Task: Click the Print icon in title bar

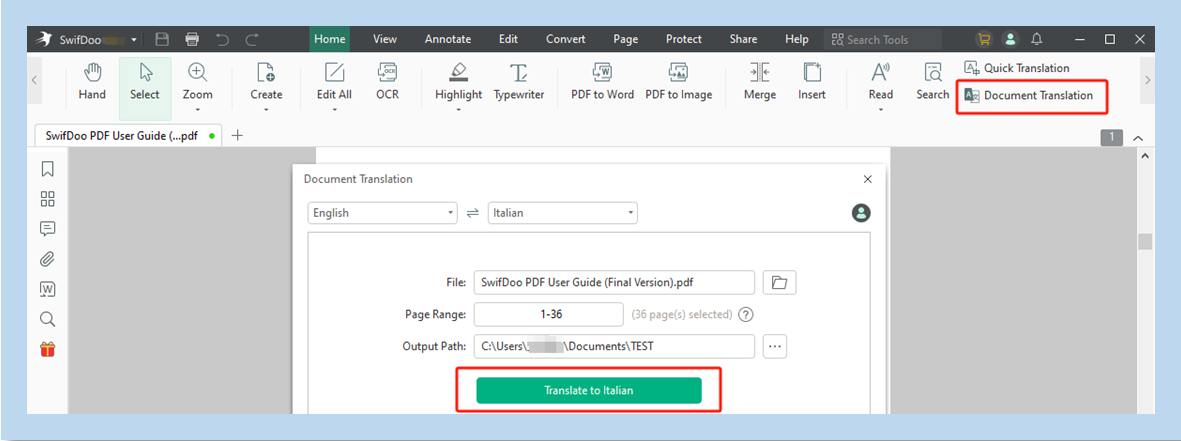Action: [x=192, y=39]
